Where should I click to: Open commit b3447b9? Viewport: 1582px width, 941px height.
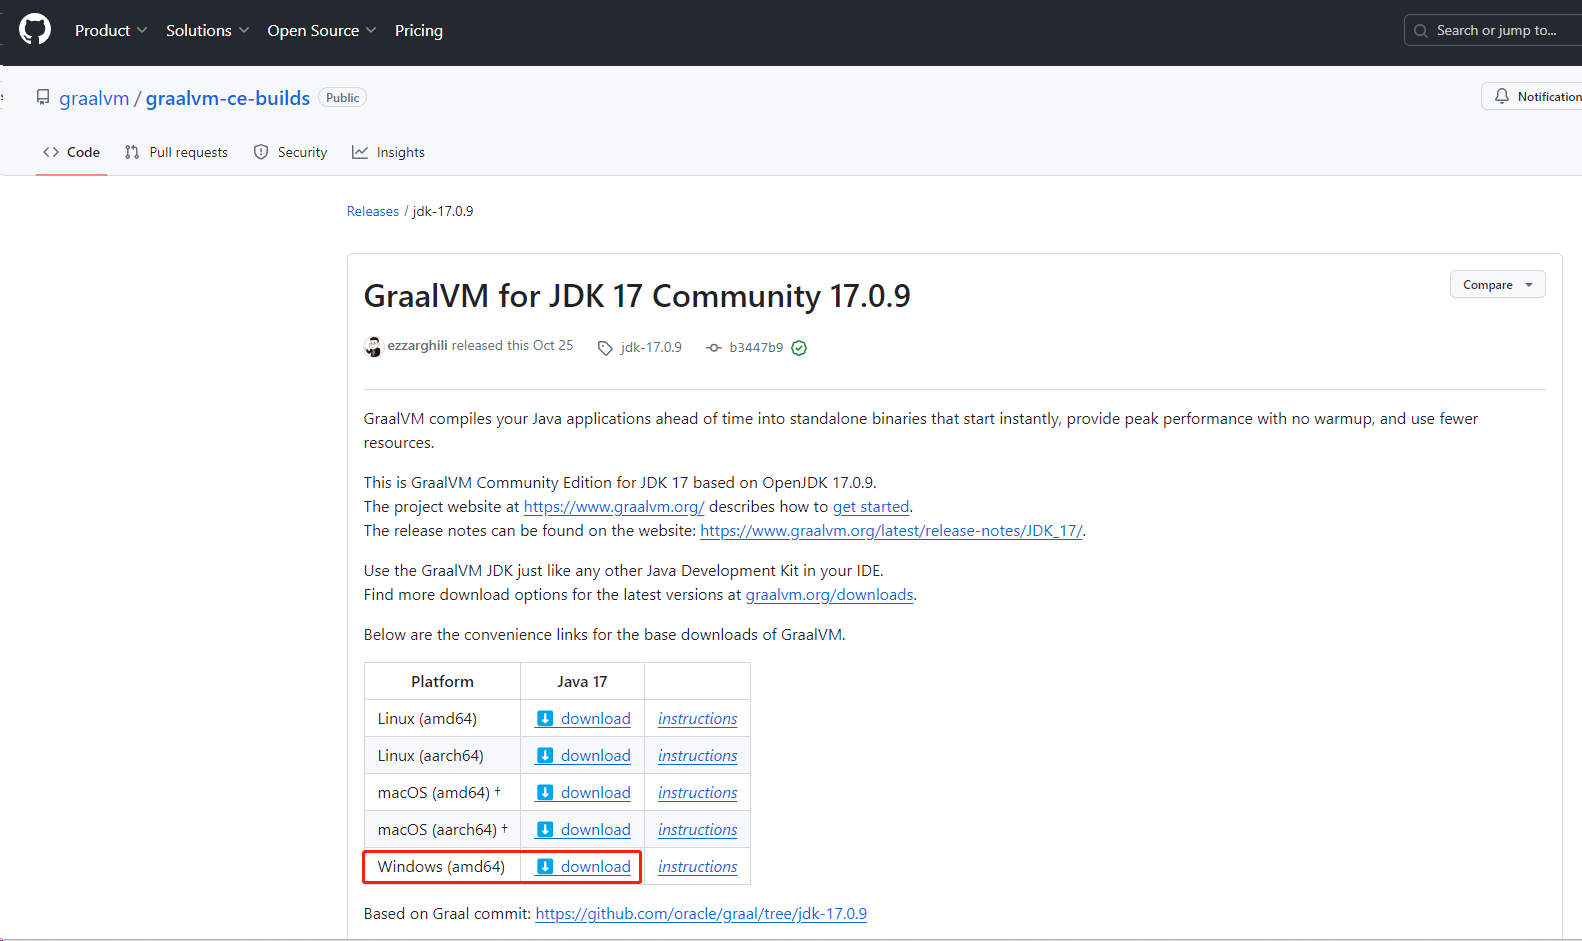pyautogui.click(x=756, y=347)
